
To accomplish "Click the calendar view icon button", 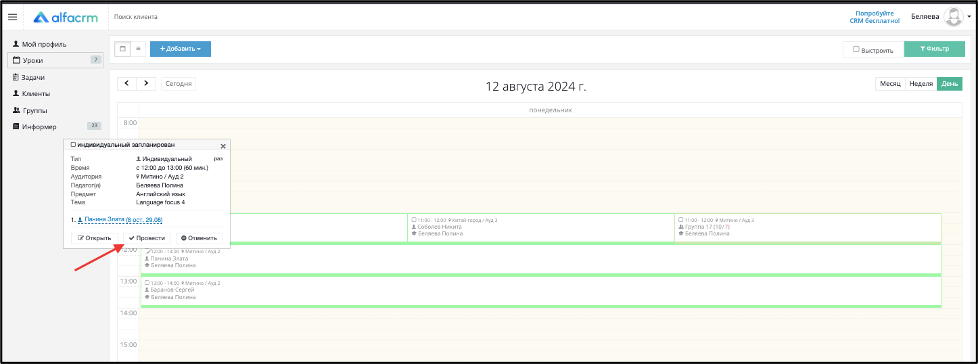I will 123,49.
